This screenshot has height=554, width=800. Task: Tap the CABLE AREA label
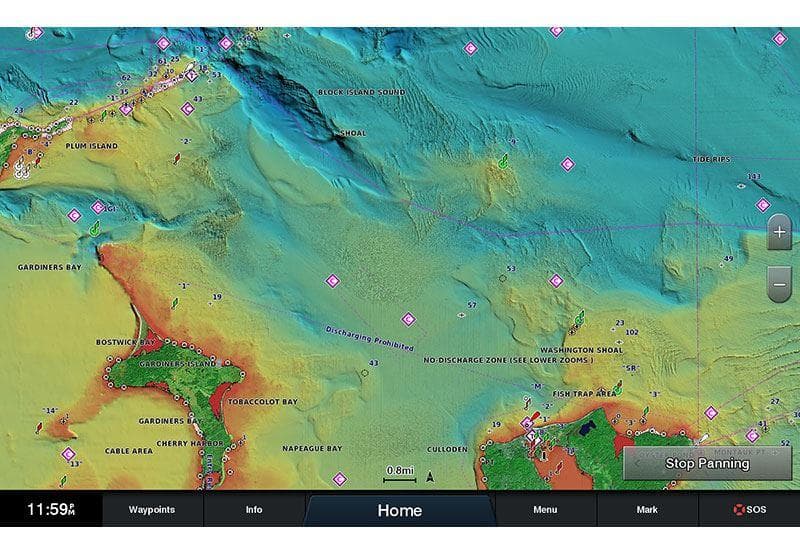[129, 451]
